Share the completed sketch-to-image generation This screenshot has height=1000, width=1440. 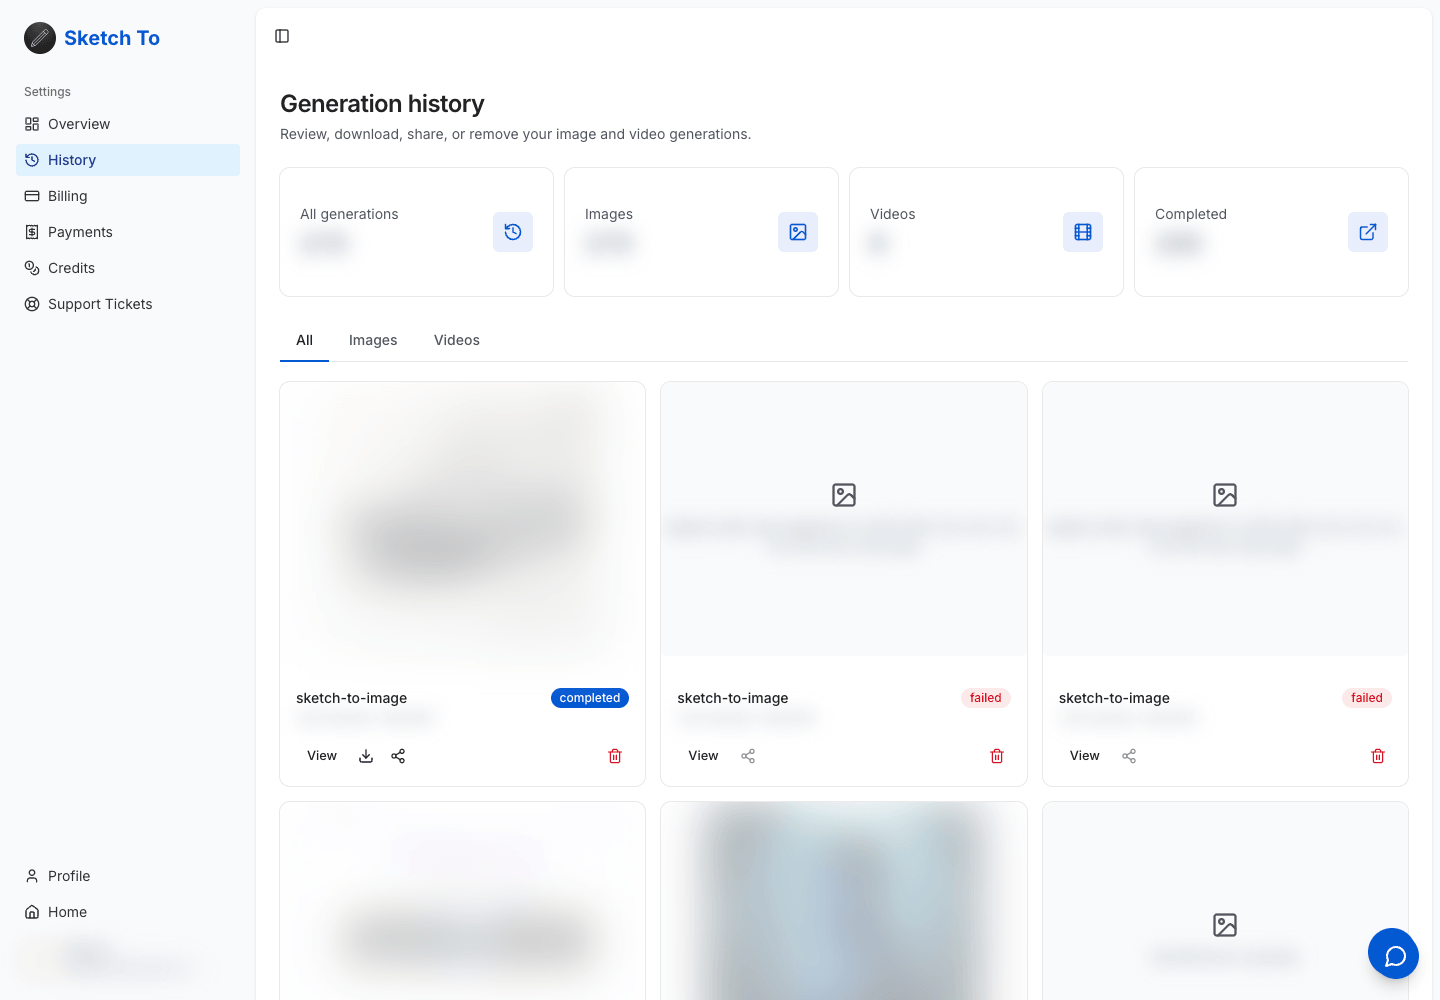[398, 756]
